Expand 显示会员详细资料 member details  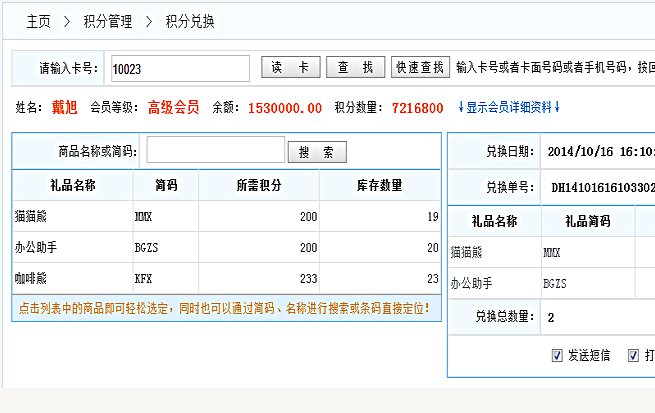coord(509,107)
